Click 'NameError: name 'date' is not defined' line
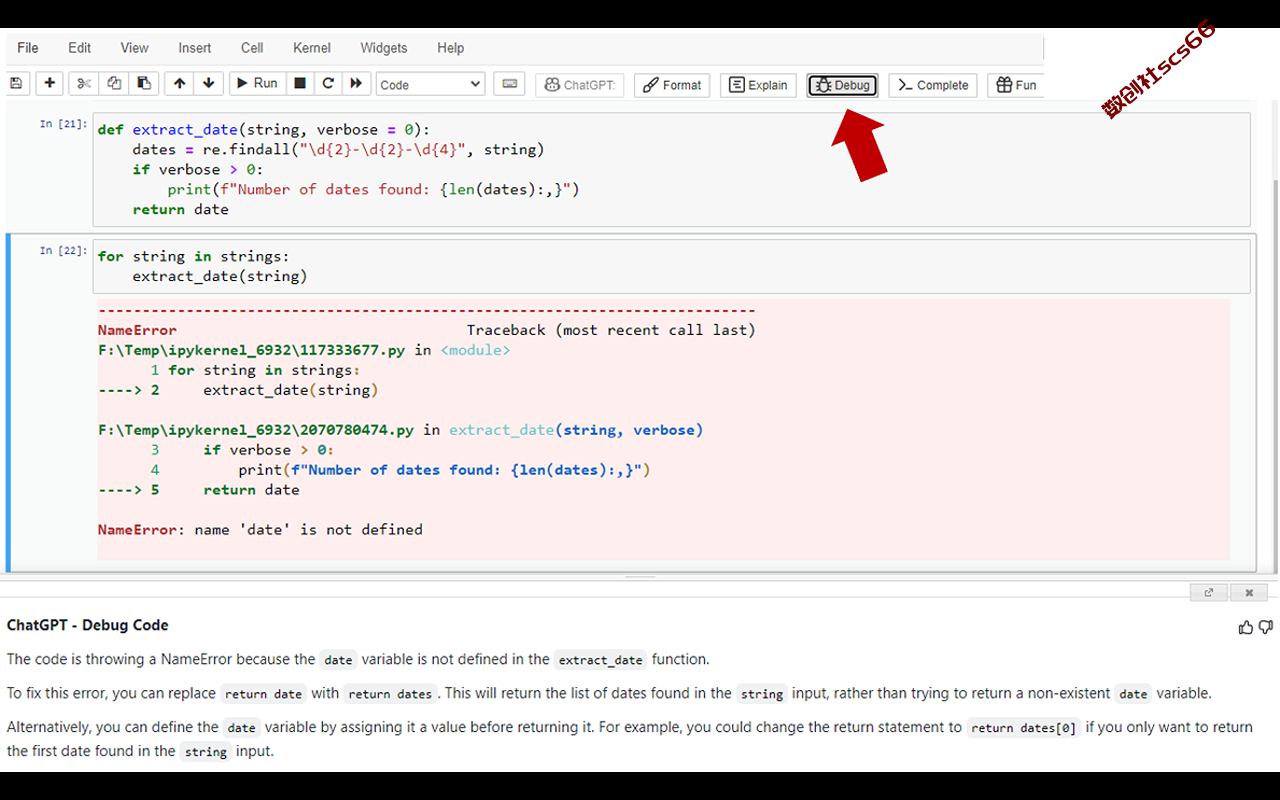Screen dimensions: 1280x800 click(x=260, y=530)
